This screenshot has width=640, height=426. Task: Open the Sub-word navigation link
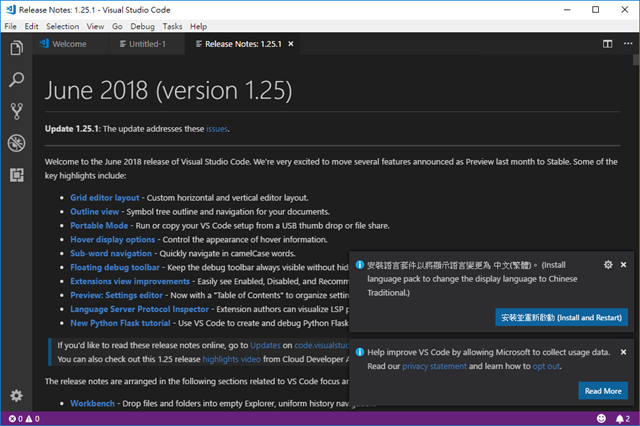tap(111, 253)
